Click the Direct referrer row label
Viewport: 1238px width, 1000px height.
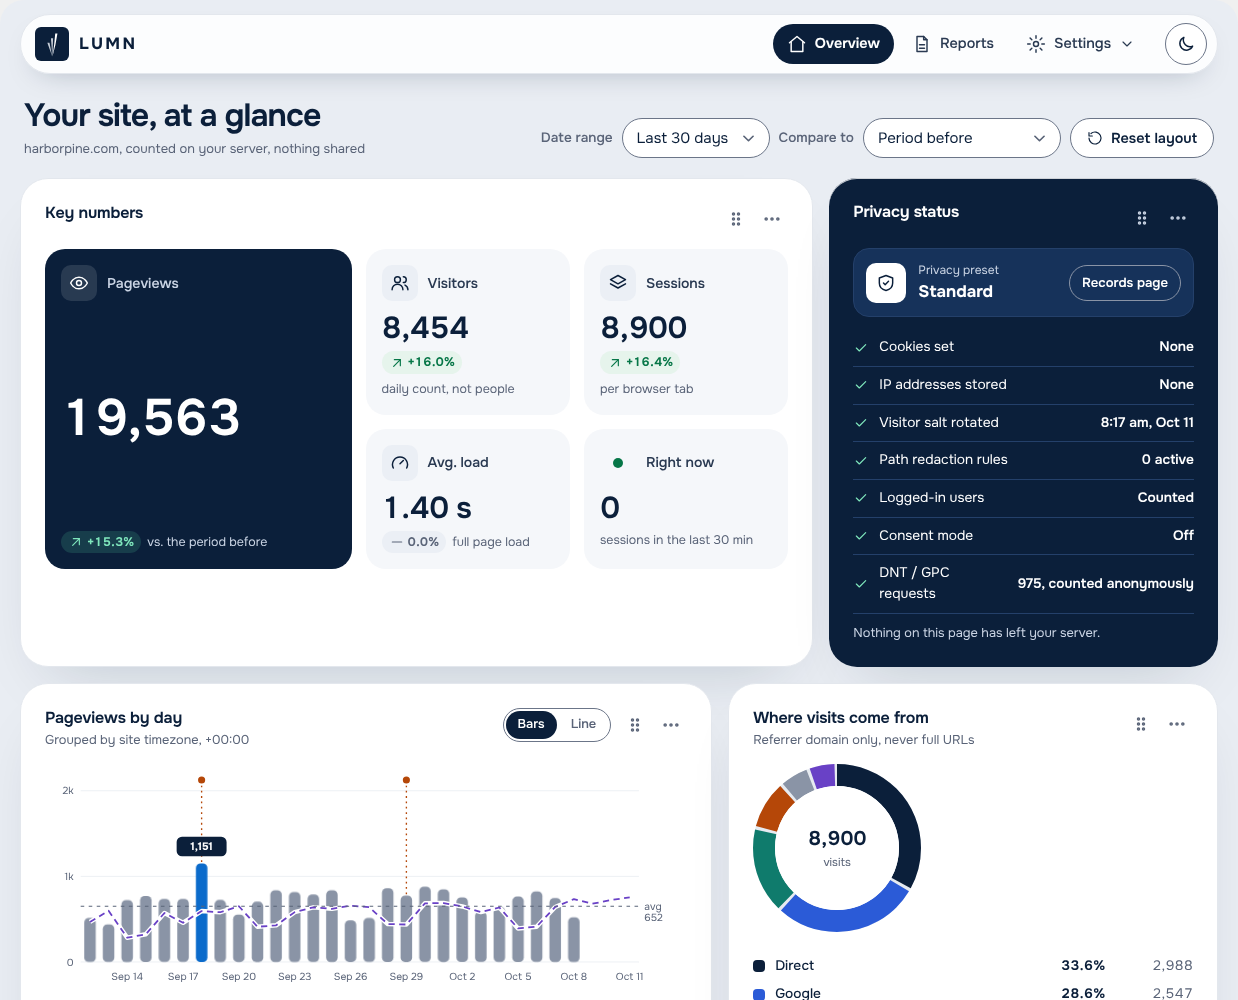click(794, 966)
